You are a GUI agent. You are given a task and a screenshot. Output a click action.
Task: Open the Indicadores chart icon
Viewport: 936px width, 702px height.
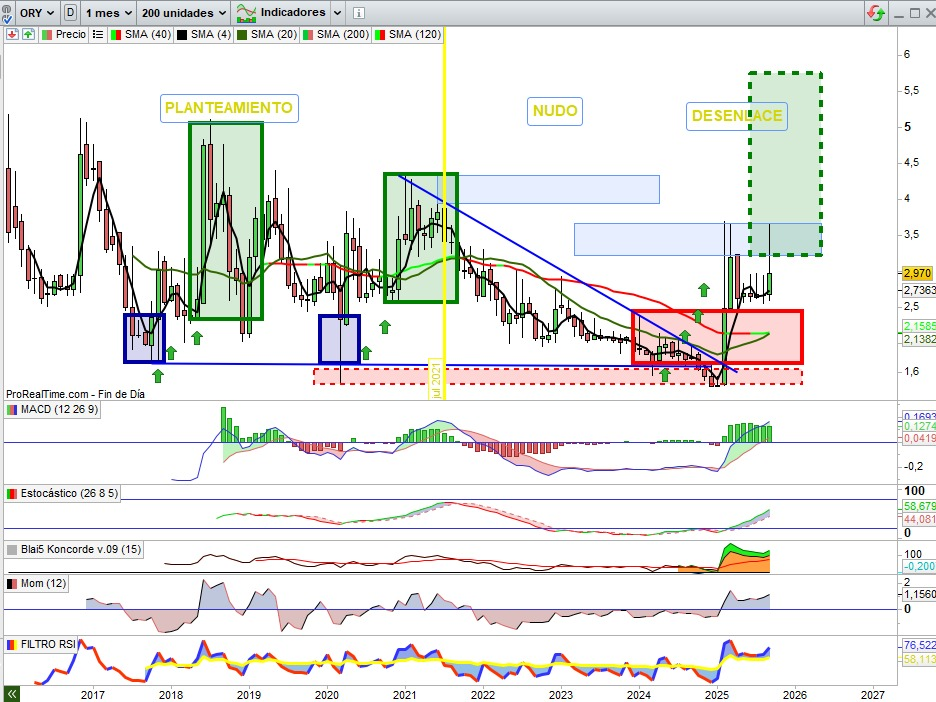click(x=245, y=13)
